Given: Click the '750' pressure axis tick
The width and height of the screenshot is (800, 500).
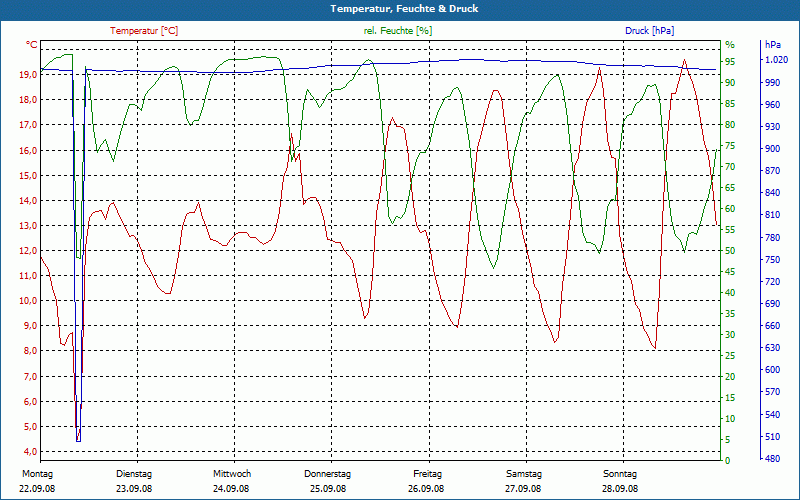Looking at the screenshot, I should (x=773, y=259).
